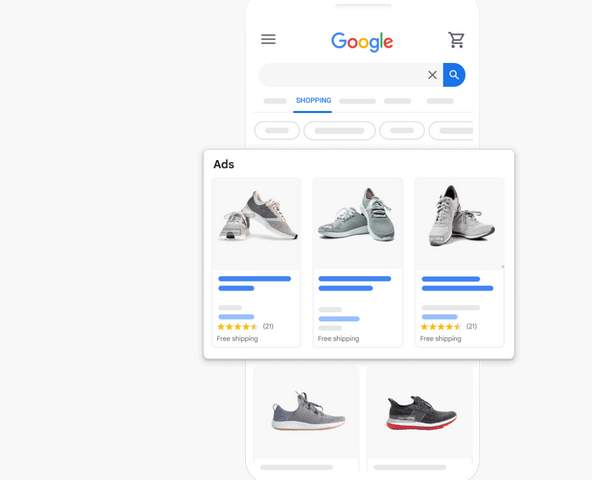
Task: Click the blue search magnifier button
Action: tap(454, 75)
